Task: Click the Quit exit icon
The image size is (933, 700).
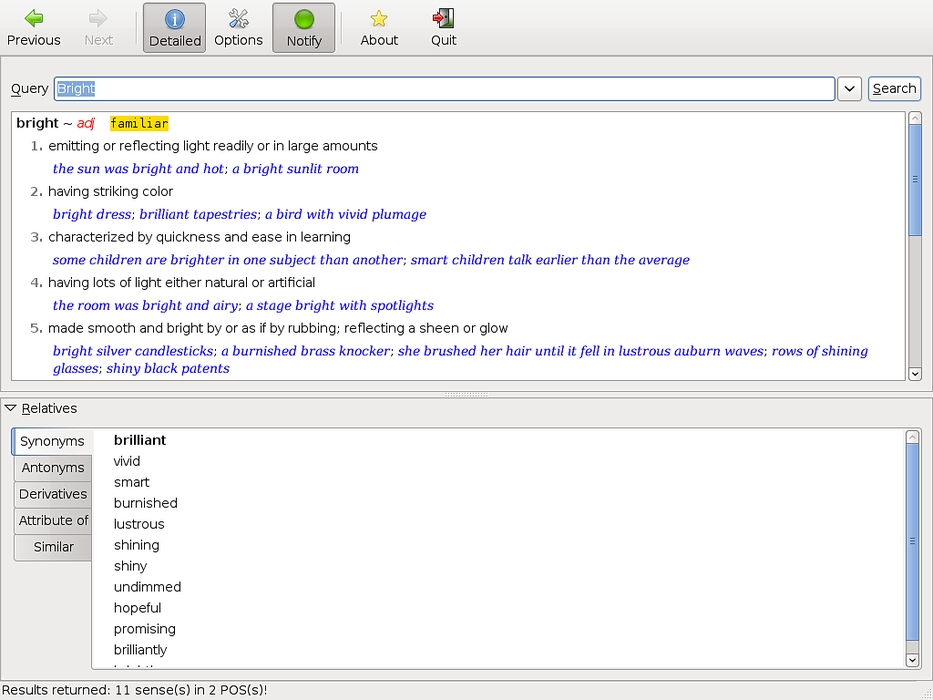Action: click(443, 28)
